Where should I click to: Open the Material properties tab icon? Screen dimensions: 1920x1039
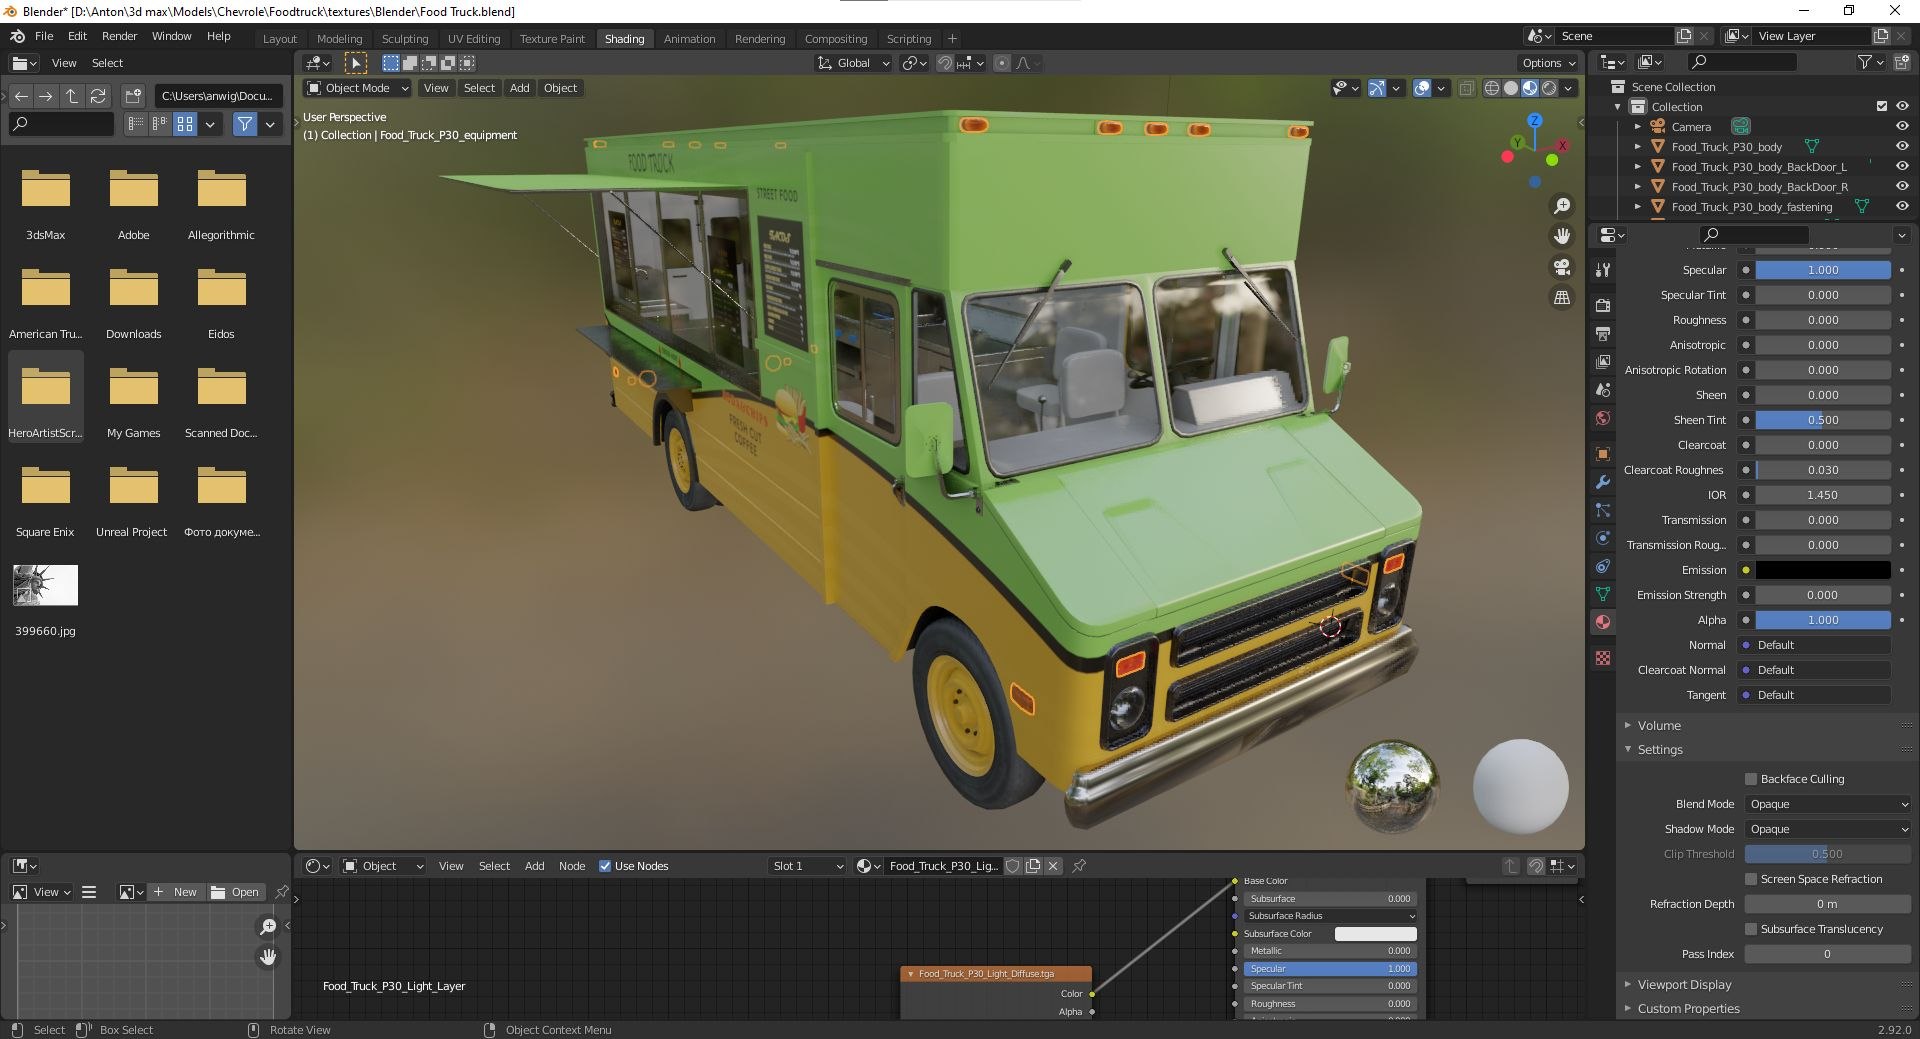coord(1603,622)
